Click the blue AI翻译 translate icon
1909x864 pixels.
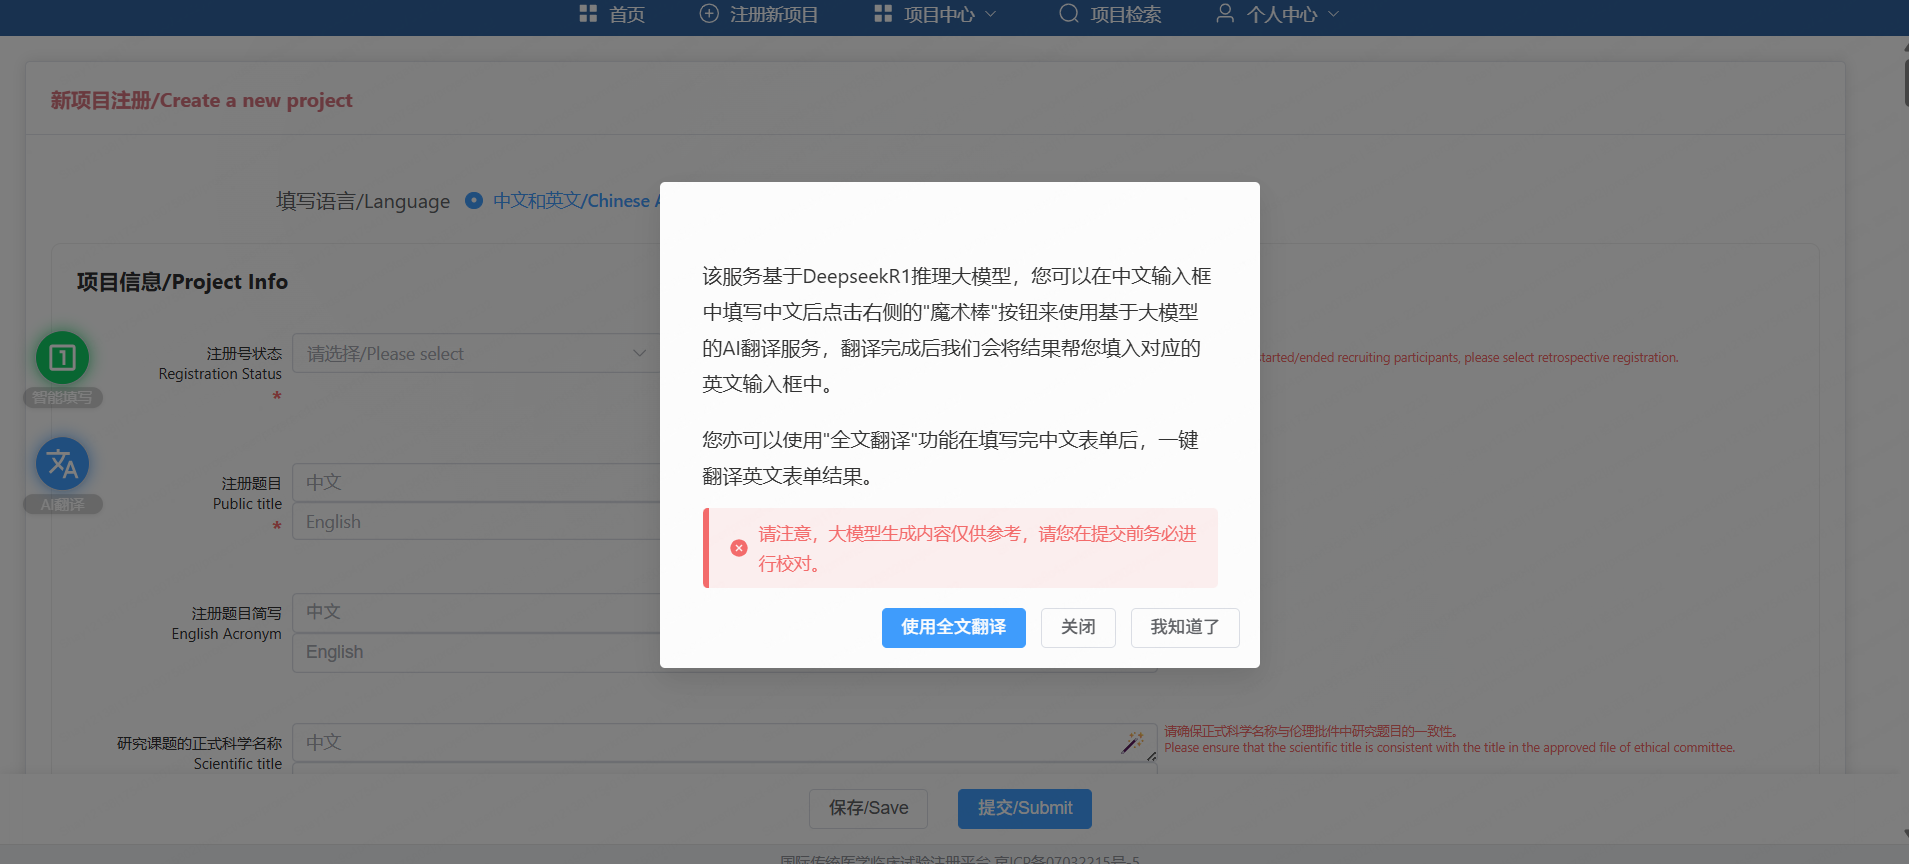(62, 464)
